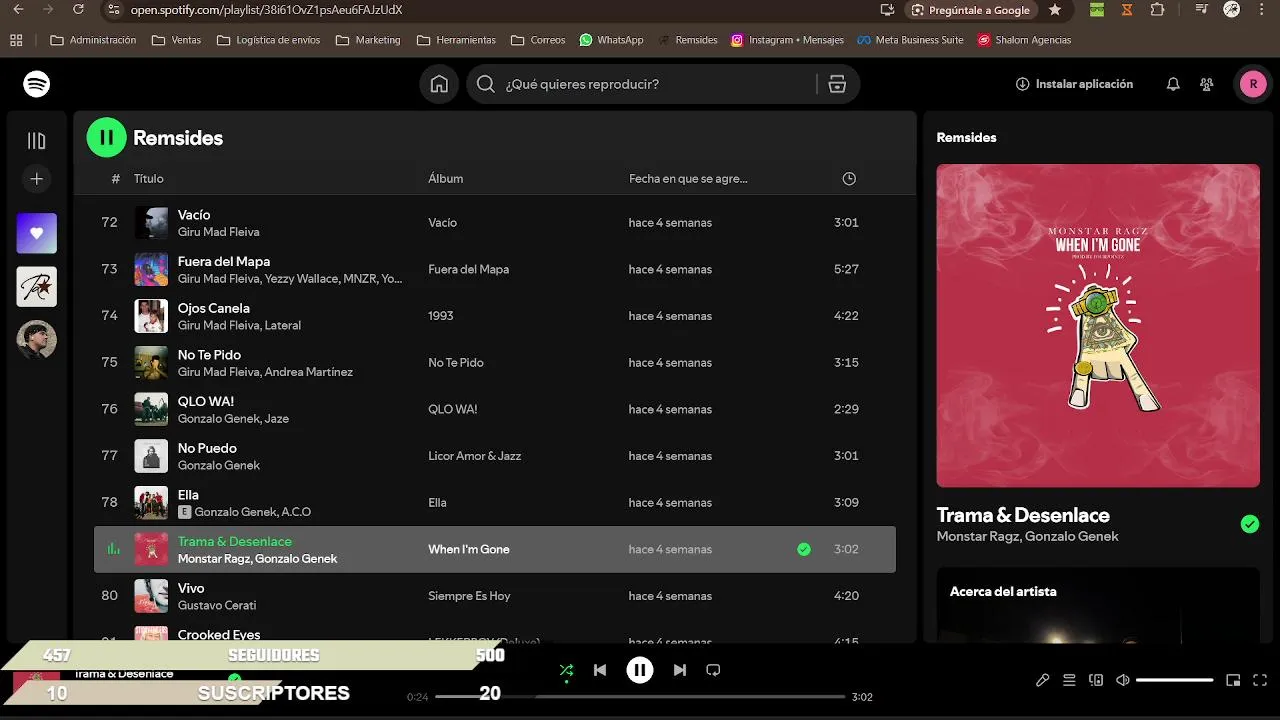Screen dimensions: 1280x720
Task: Skip to previous track
Action: point(600,670)
